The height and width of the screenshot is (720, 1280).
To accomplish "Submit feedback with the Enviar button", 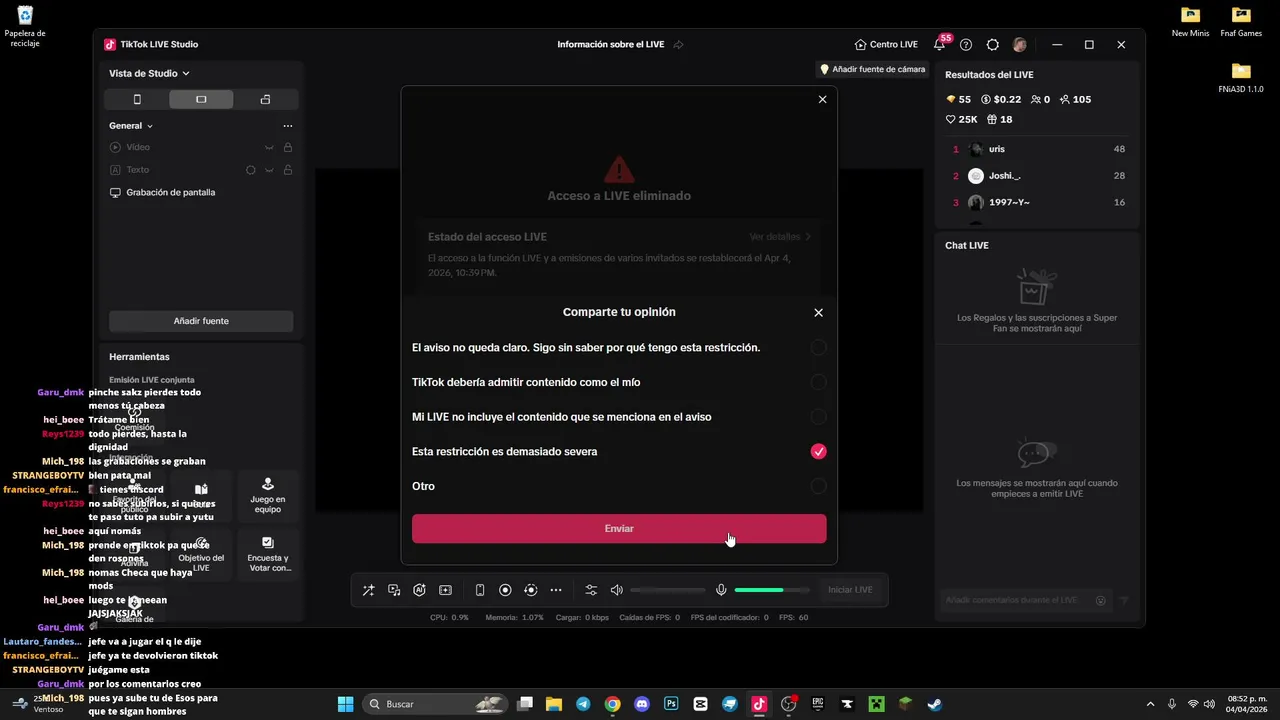I will tap(619, 529).
